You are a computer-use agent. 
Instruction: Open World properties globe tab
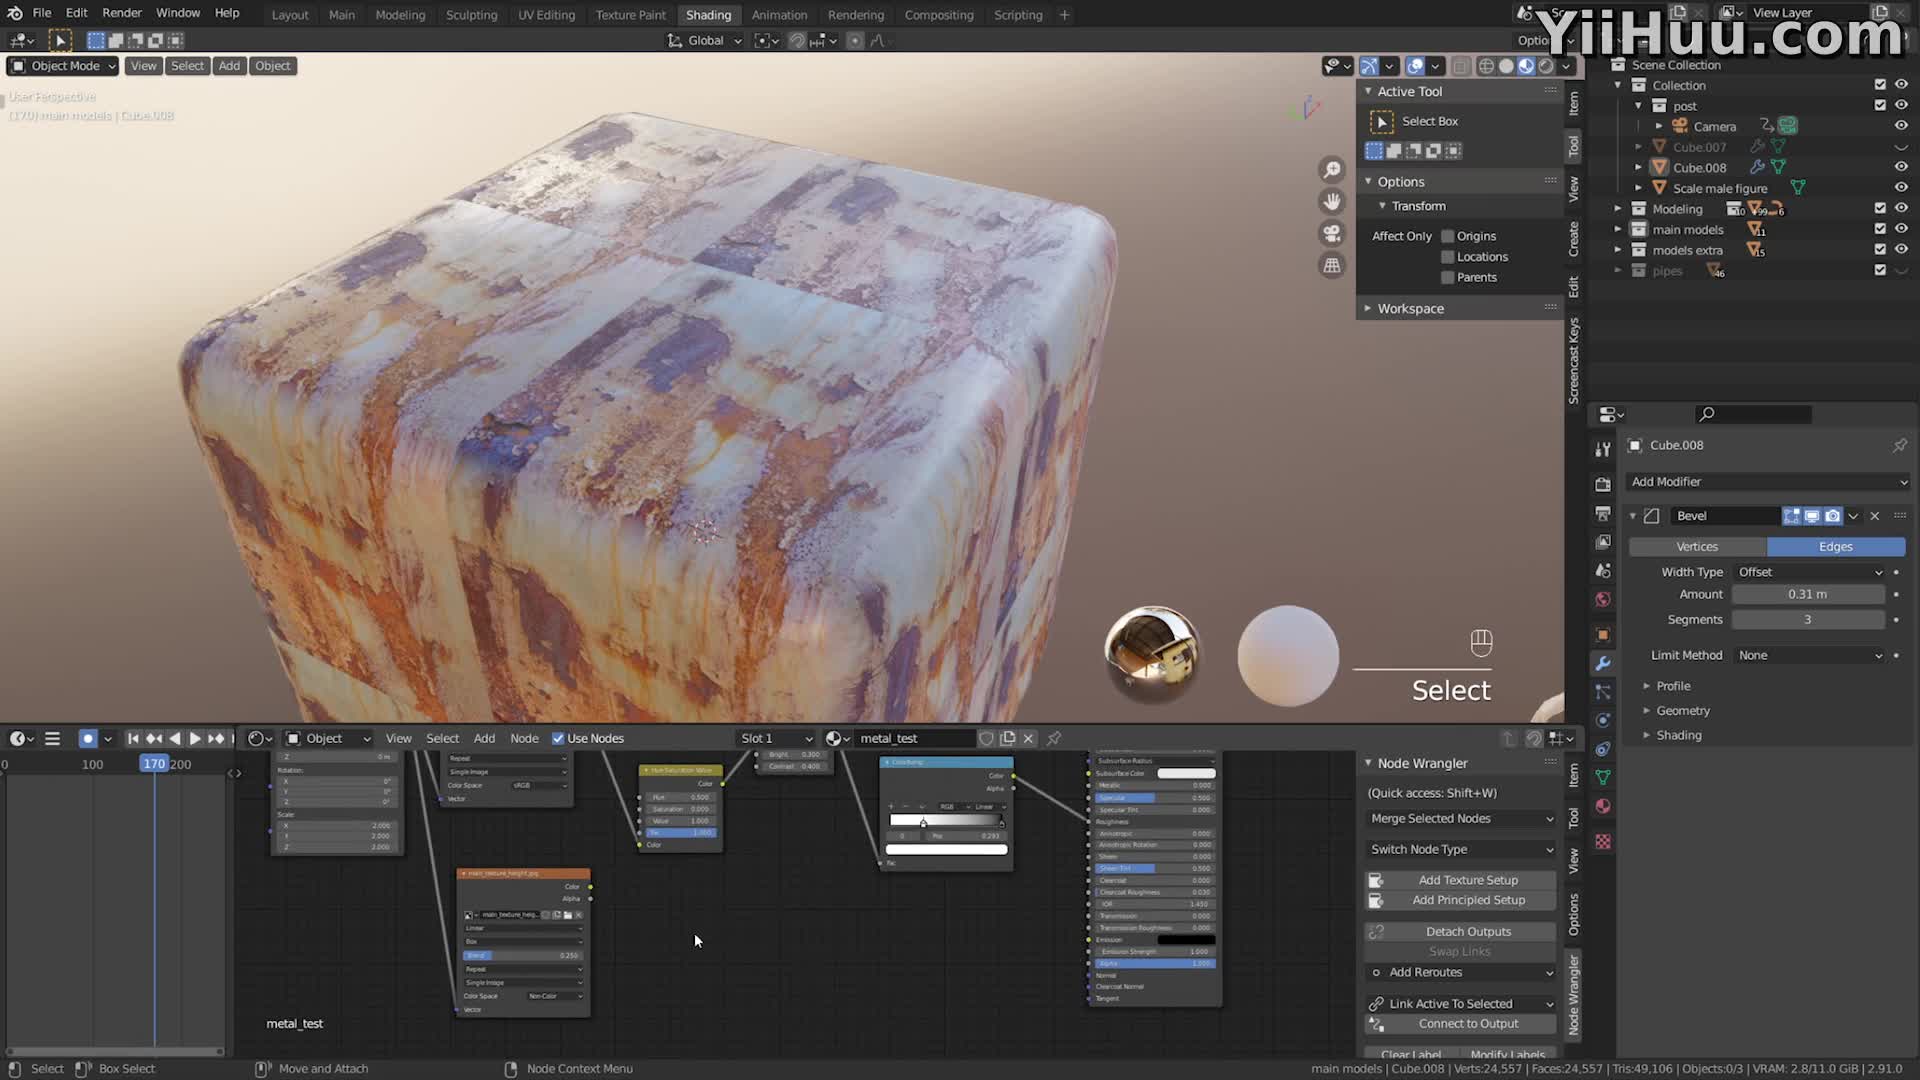(1603, 600)
